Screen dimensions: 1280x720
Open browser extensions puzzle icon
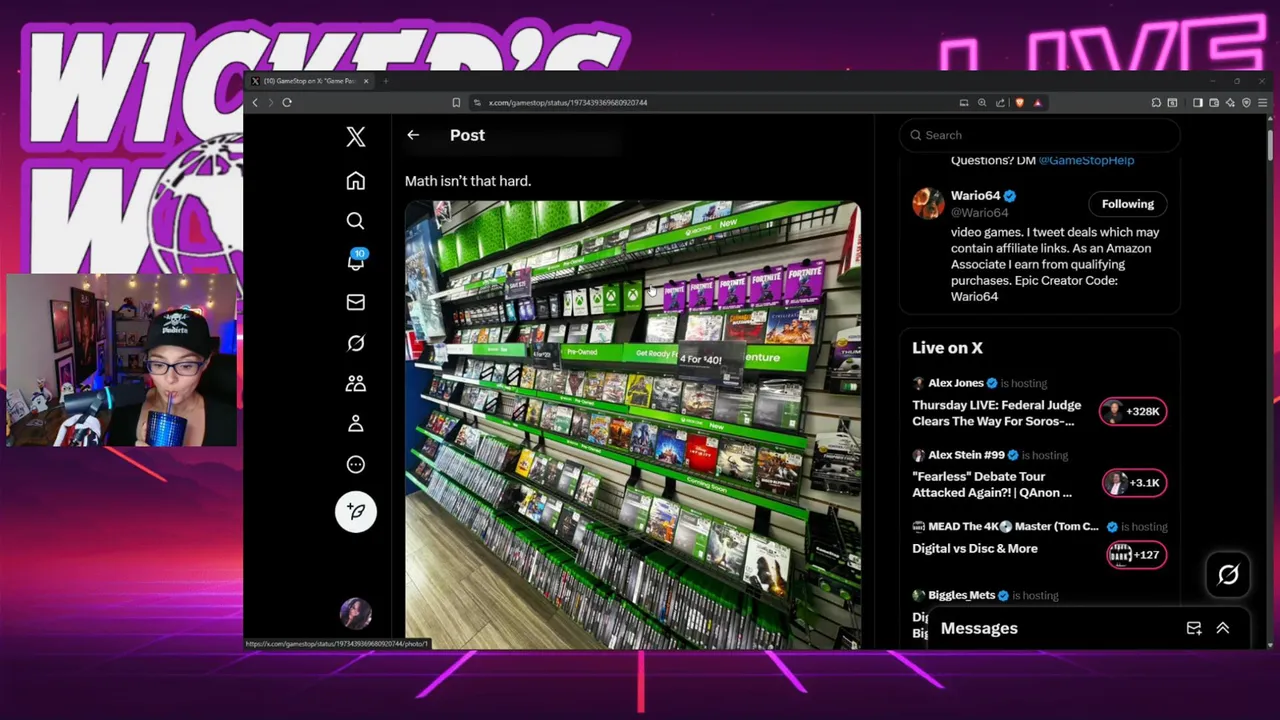[x=1156, y=102]
